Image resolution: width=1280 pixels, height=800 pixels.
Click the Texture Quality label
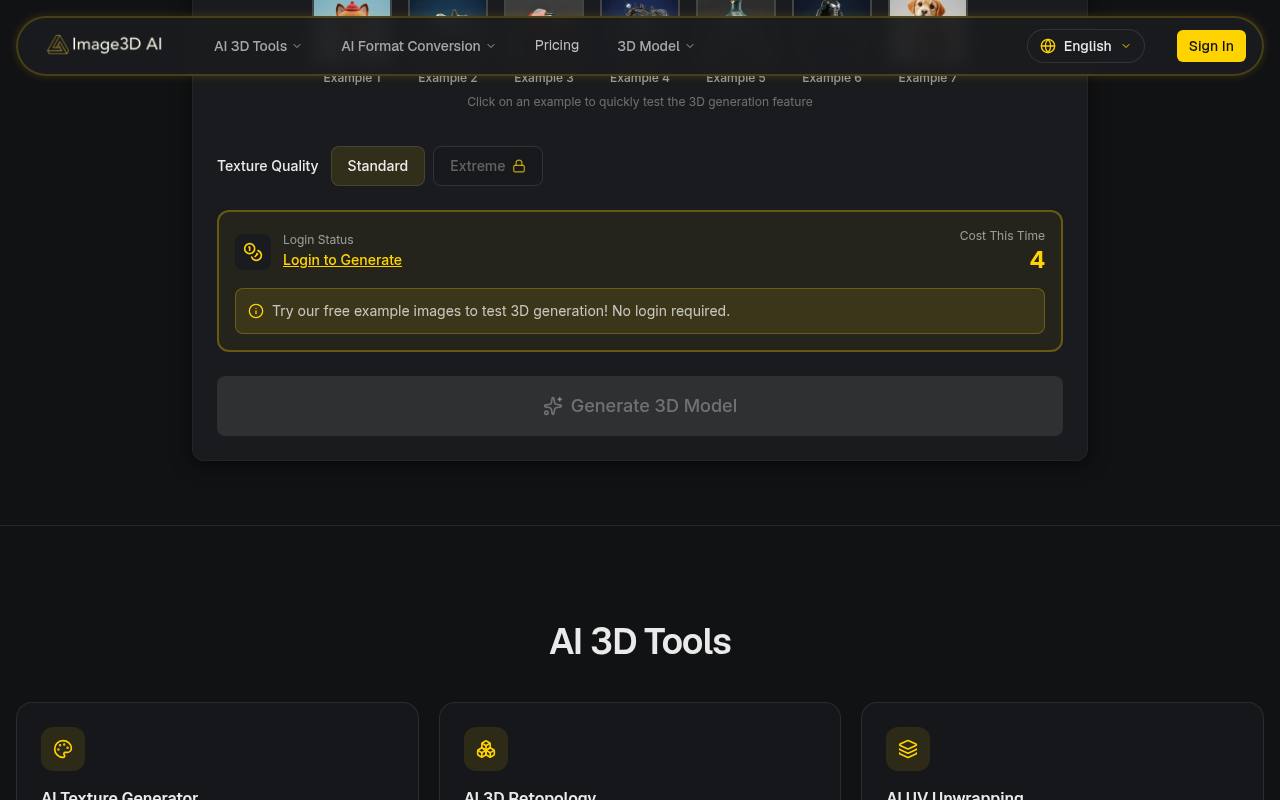click(x=267, y=166)
